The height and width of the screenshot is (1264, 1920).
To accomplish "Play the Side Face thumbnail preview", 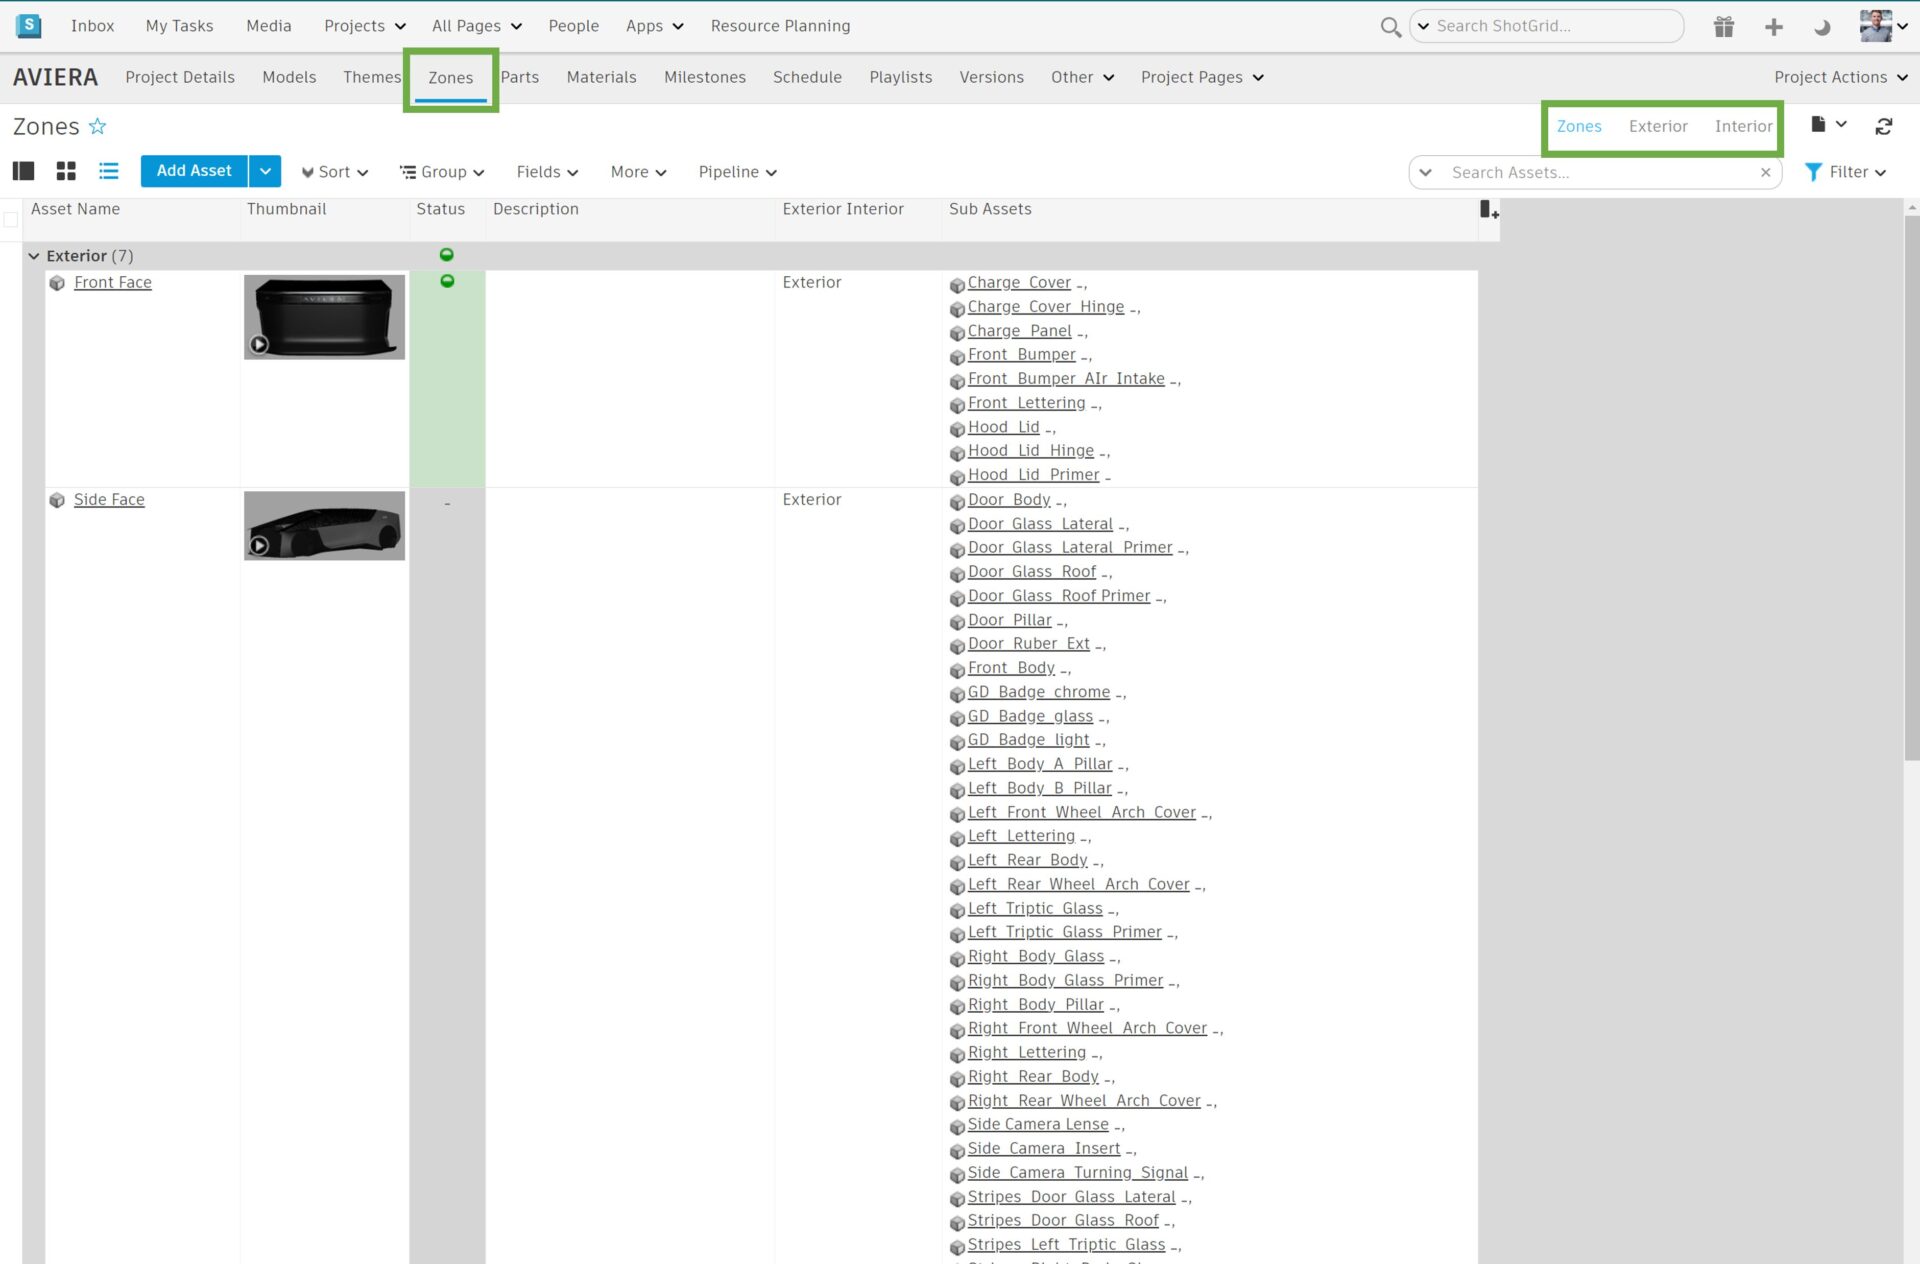I will click(259, 544).
